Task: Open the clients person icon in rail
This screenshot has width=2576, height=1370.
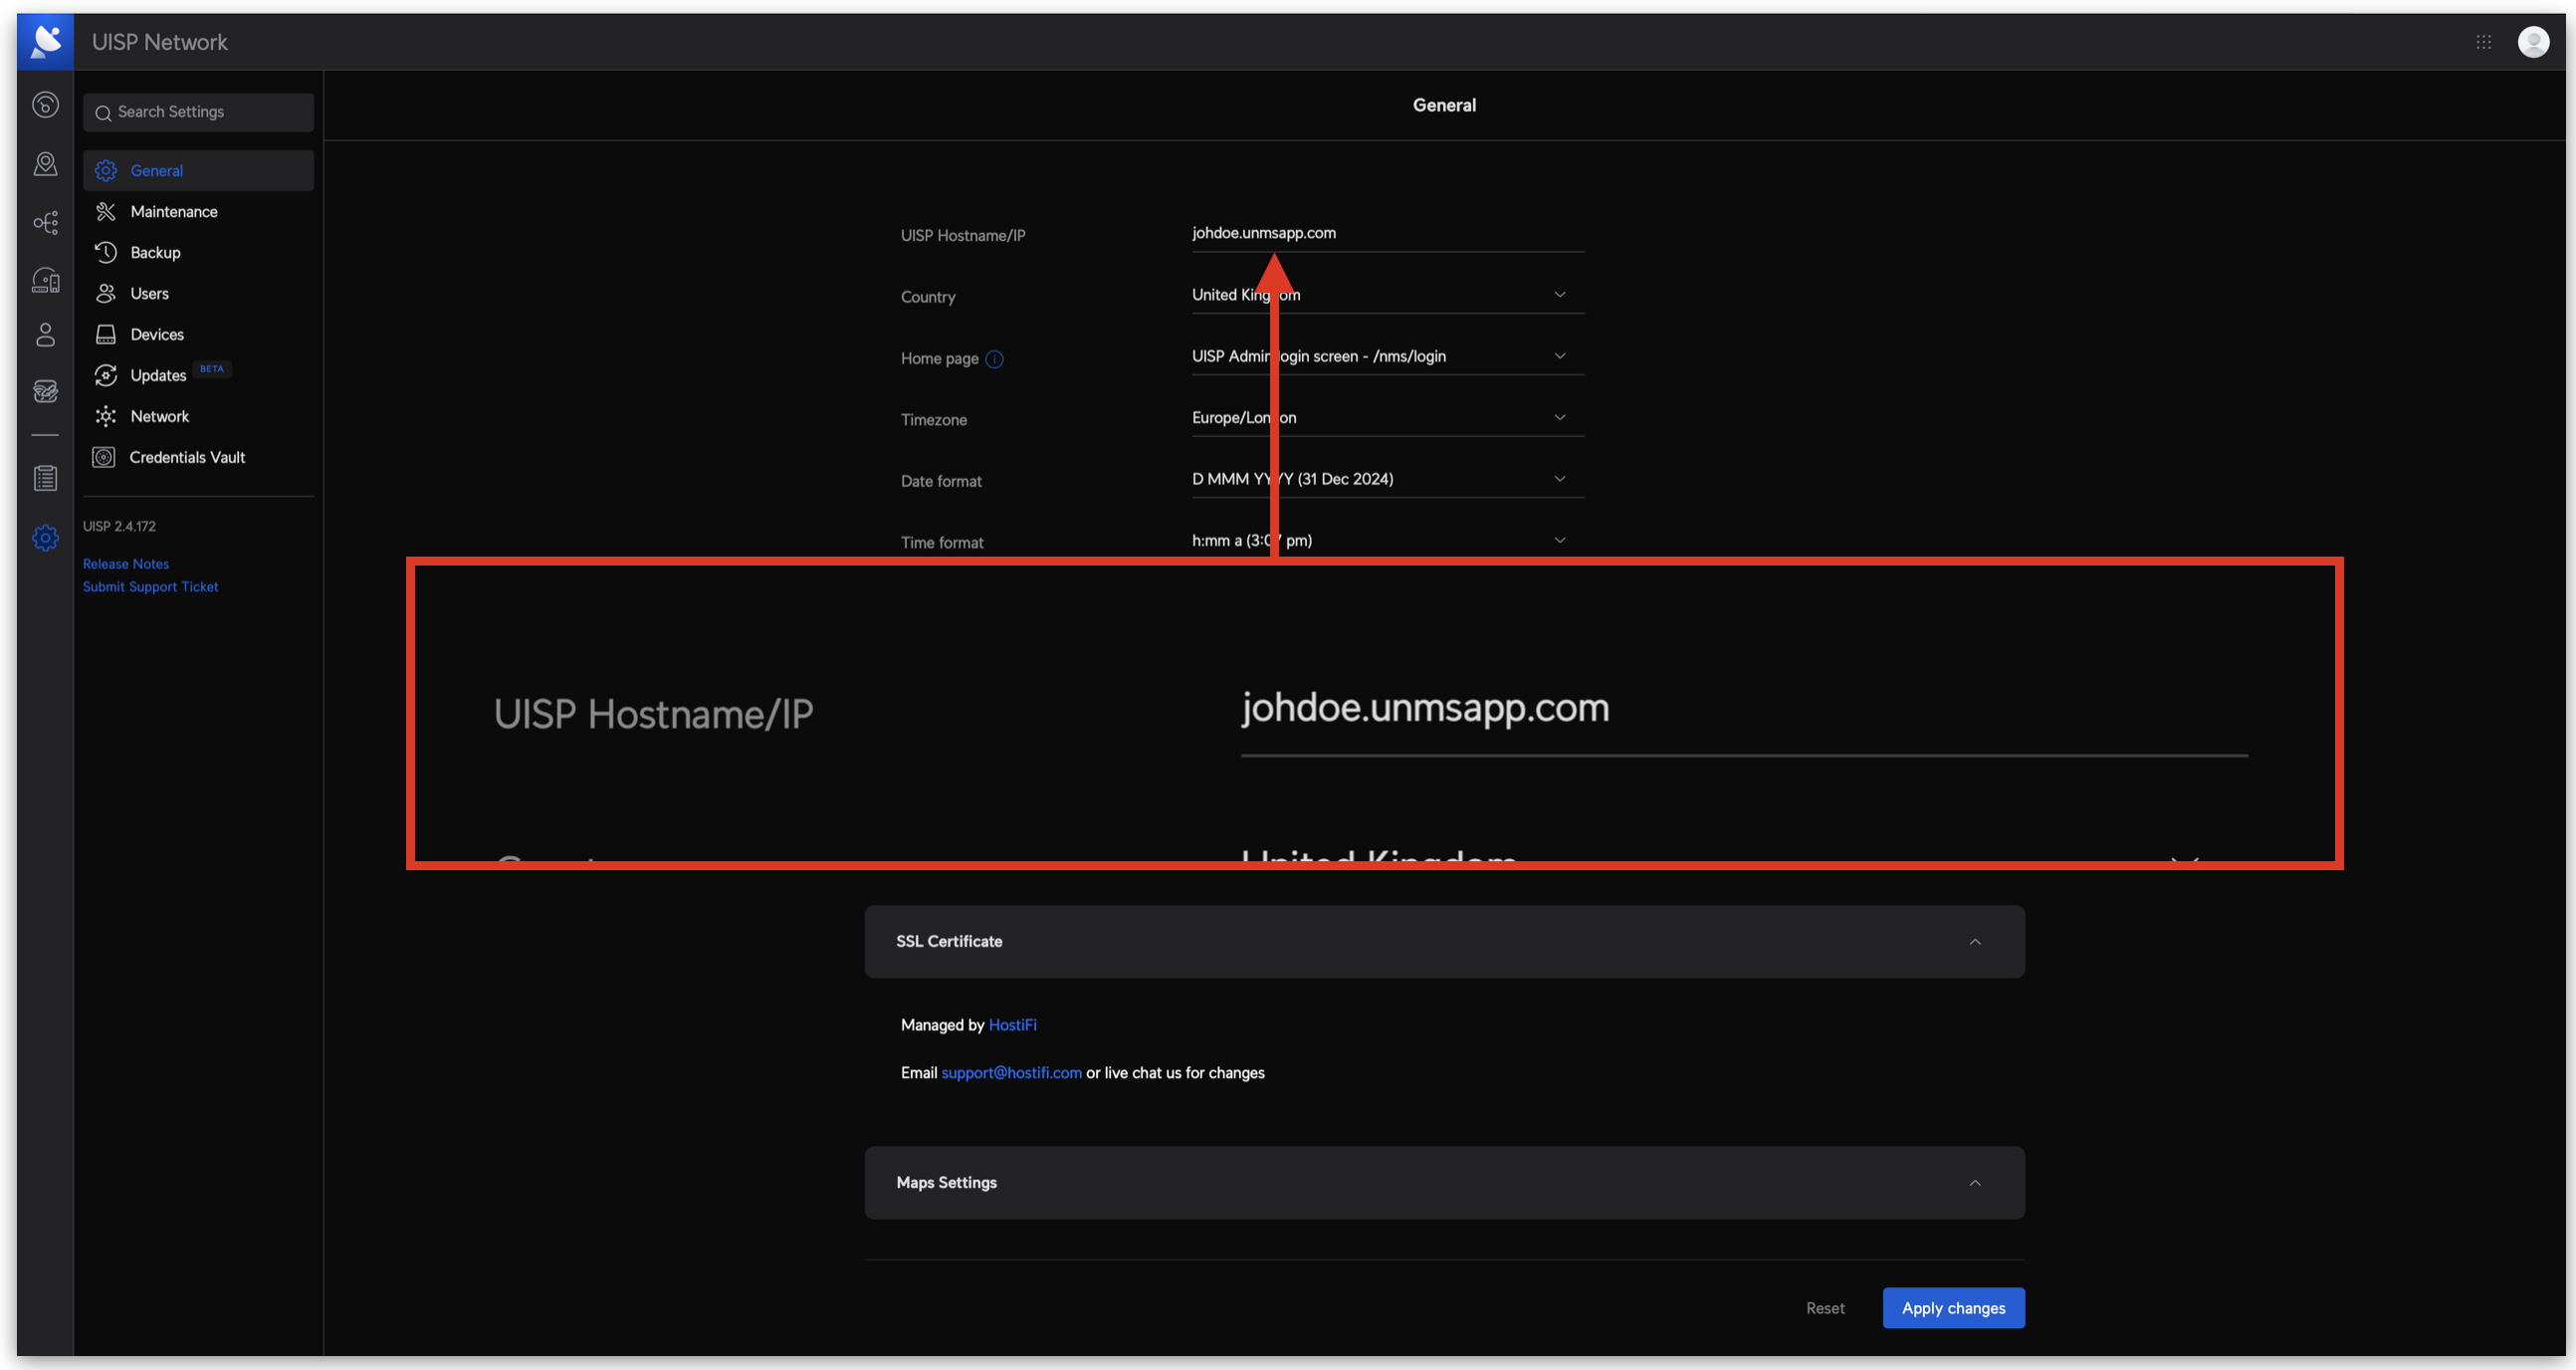Action: [45, 334]
